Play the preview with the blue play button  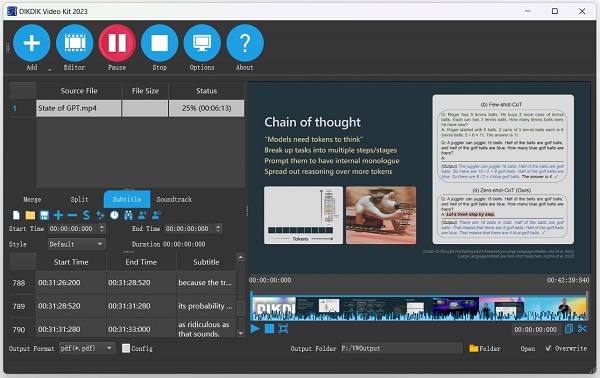click(x=255, y=329)
